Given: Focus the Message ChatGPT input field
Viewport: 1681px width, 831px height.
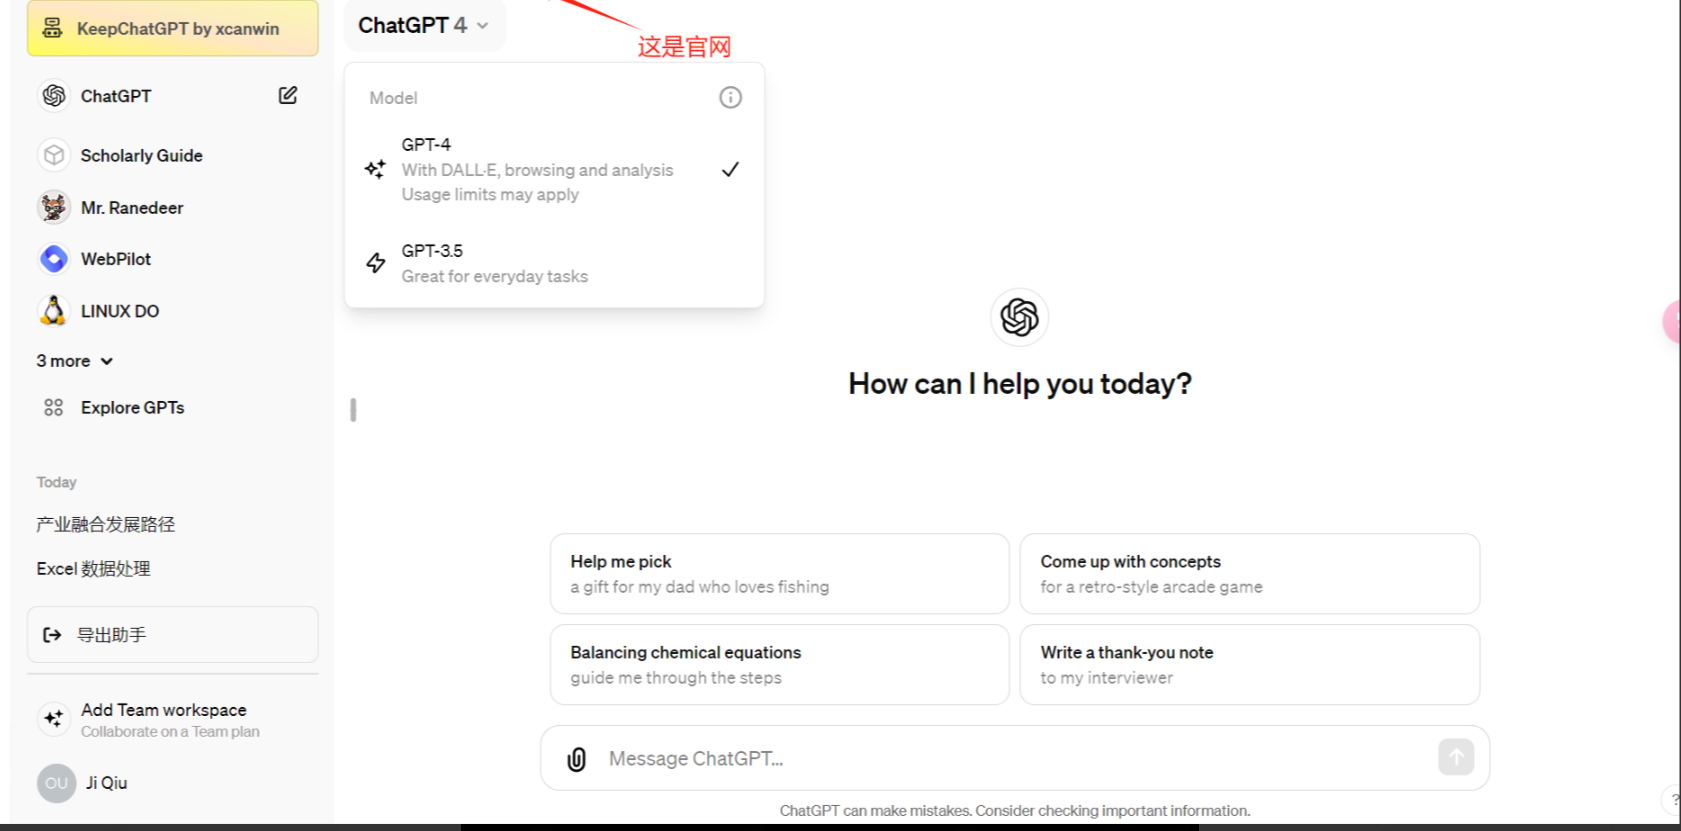Looking at the screenshot, I should [x=1015, y=759].
